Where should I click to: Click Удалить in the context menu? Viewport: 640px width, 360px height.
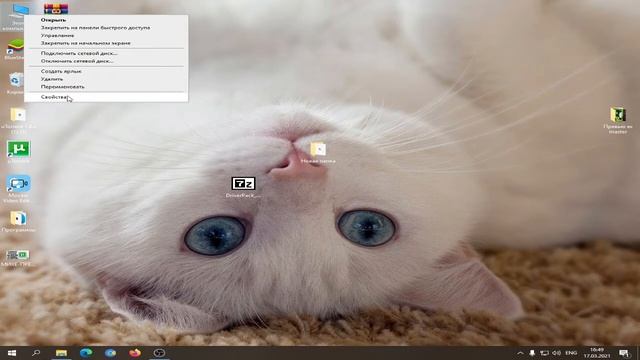52,79
